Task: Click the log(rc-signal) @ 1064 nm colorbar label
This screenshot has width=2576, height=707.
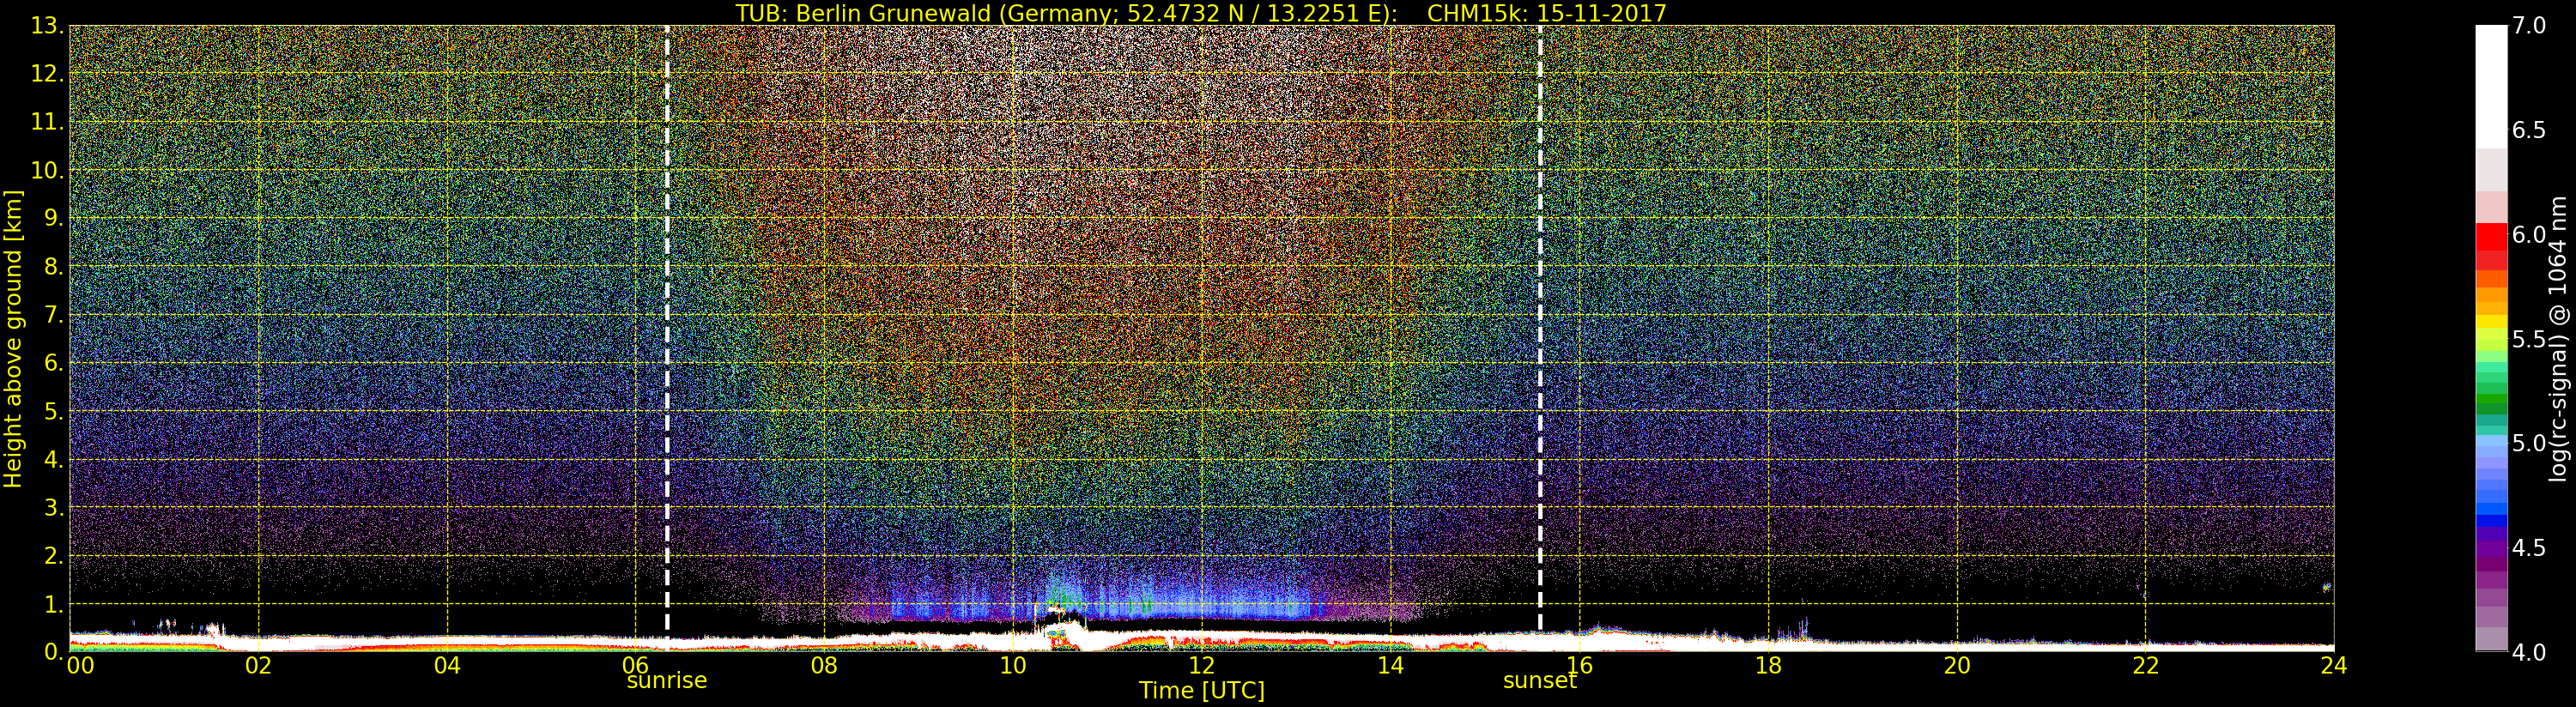Action: (x=2559, y=338)
